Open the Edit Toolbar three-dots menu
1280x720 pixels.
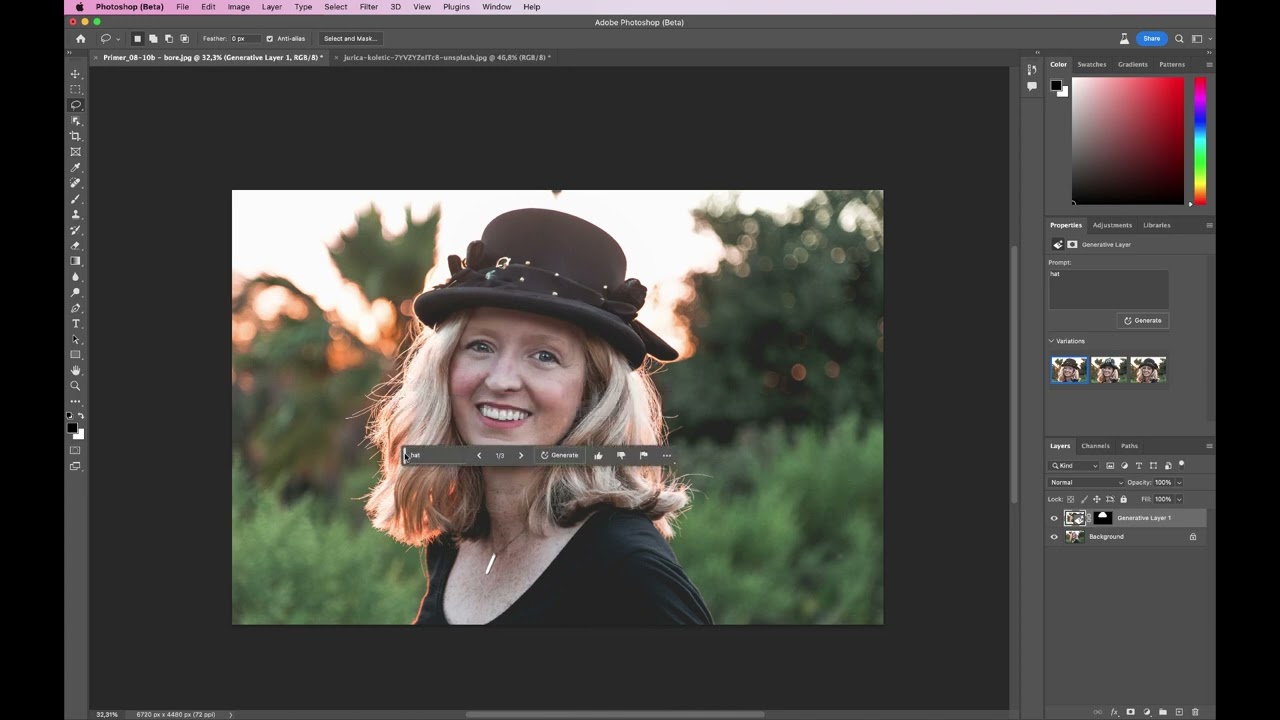click(x=75, y=402)
